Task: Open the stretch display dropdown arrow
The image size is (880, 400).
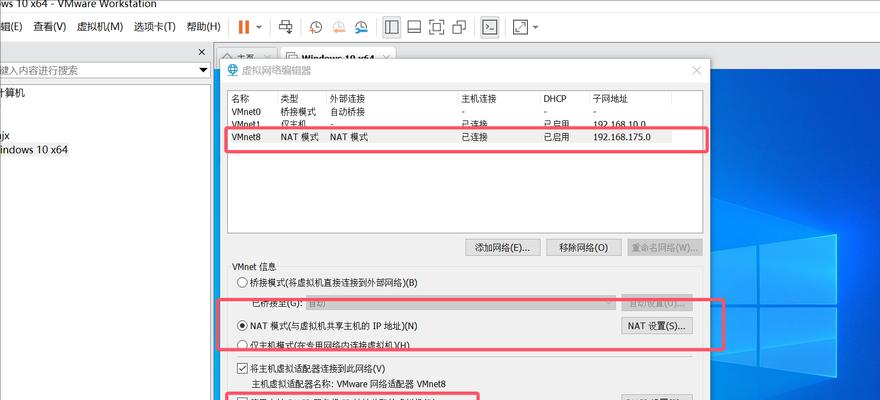Action: pyautogui.click(x=535, y=27)
